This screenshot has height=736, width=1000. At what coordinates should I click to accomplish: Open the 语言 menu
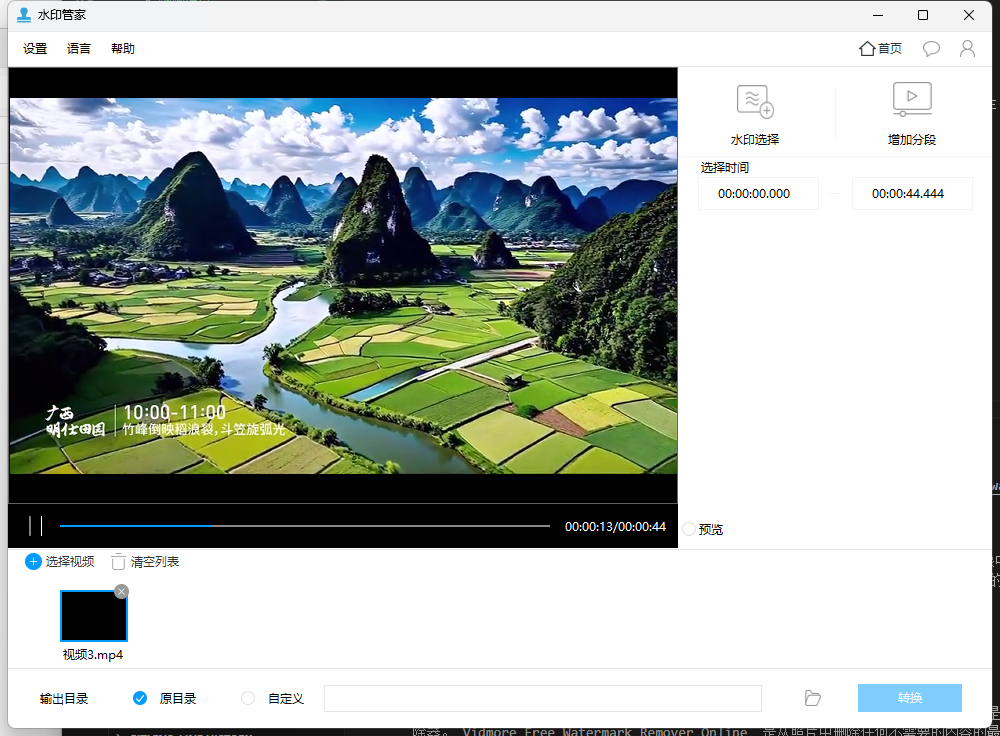pos(78,48)
